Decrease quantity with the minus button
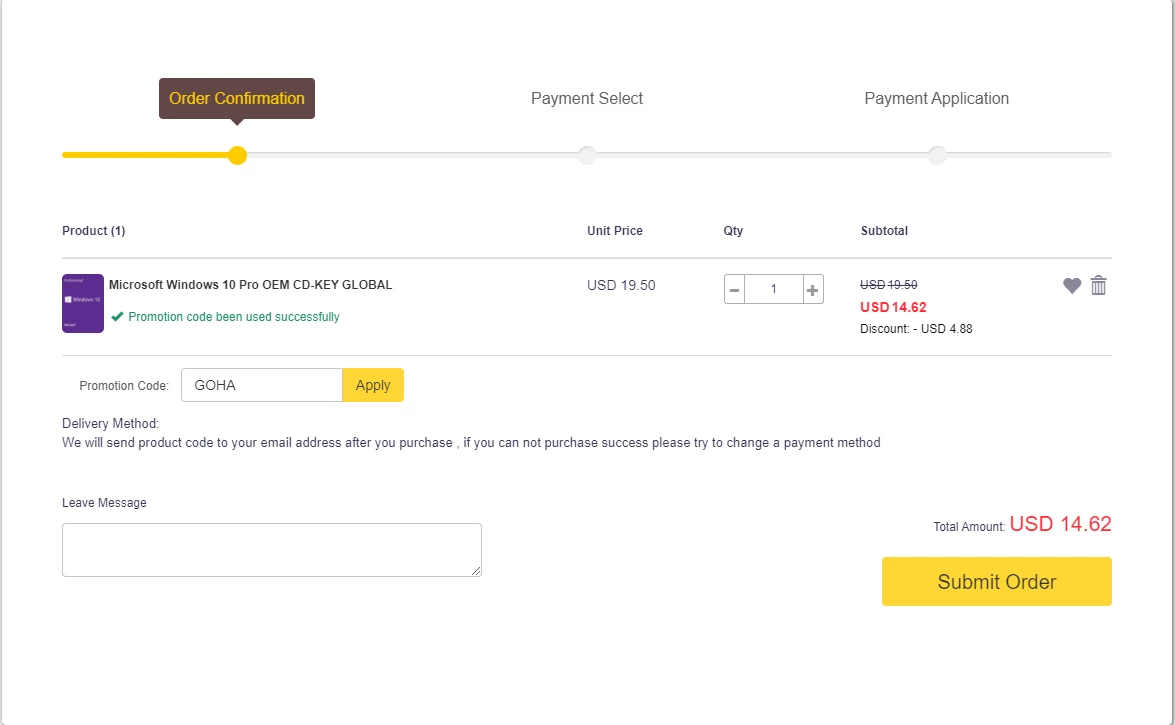Screen dimensions: 1175x725 click(734, 289)
